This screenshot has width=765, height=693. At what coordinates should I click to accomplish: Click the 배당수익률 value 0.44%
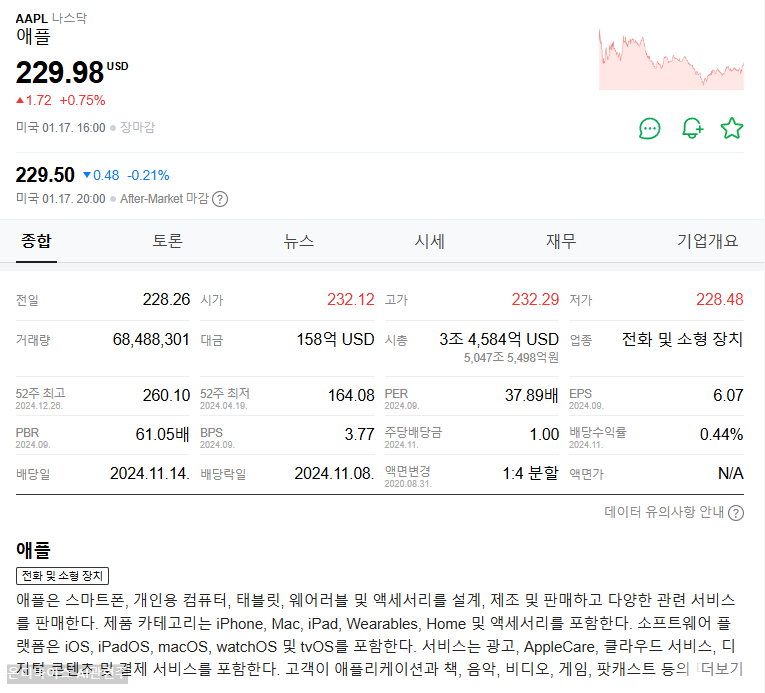click(x=722, y=434)
